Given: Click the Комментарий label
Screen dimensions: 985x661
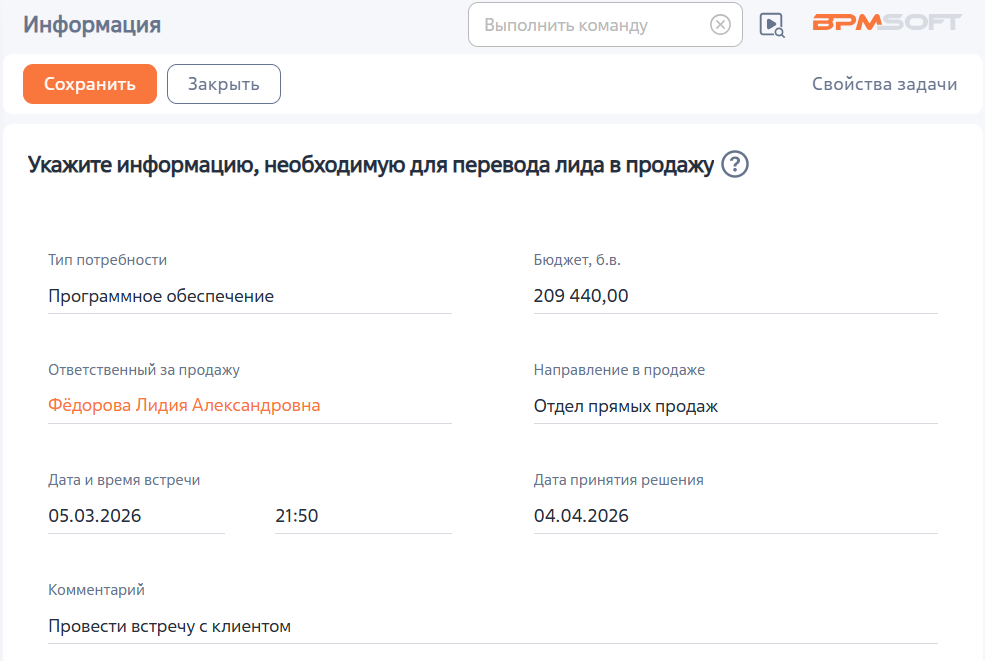Looking at the screenshot, I should 96,590.
